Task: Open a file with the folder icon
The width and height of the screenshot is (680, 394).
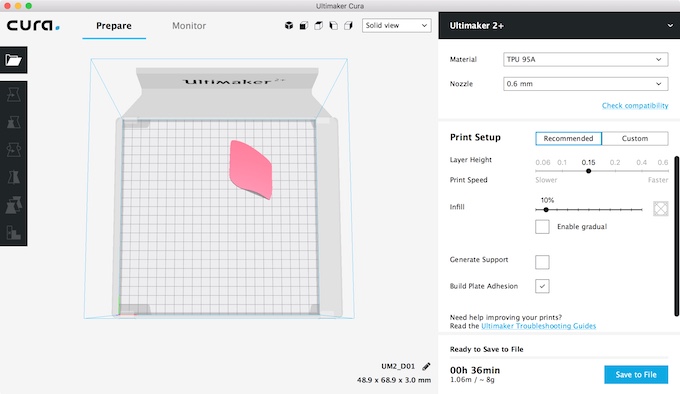Action: click(13, 60)
